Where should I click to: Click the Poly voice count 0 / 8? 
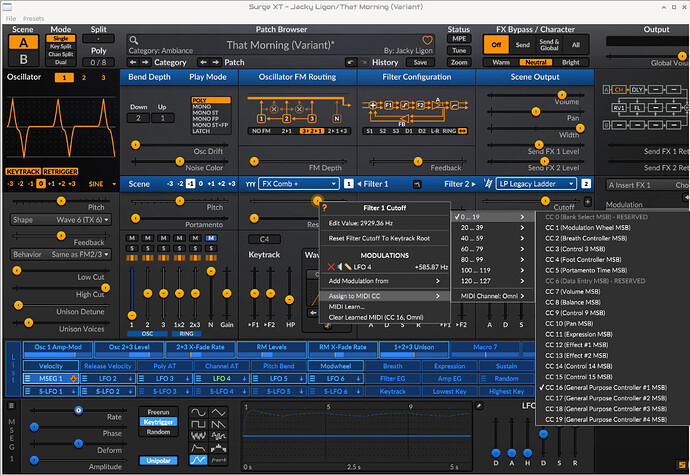(98, 63)
